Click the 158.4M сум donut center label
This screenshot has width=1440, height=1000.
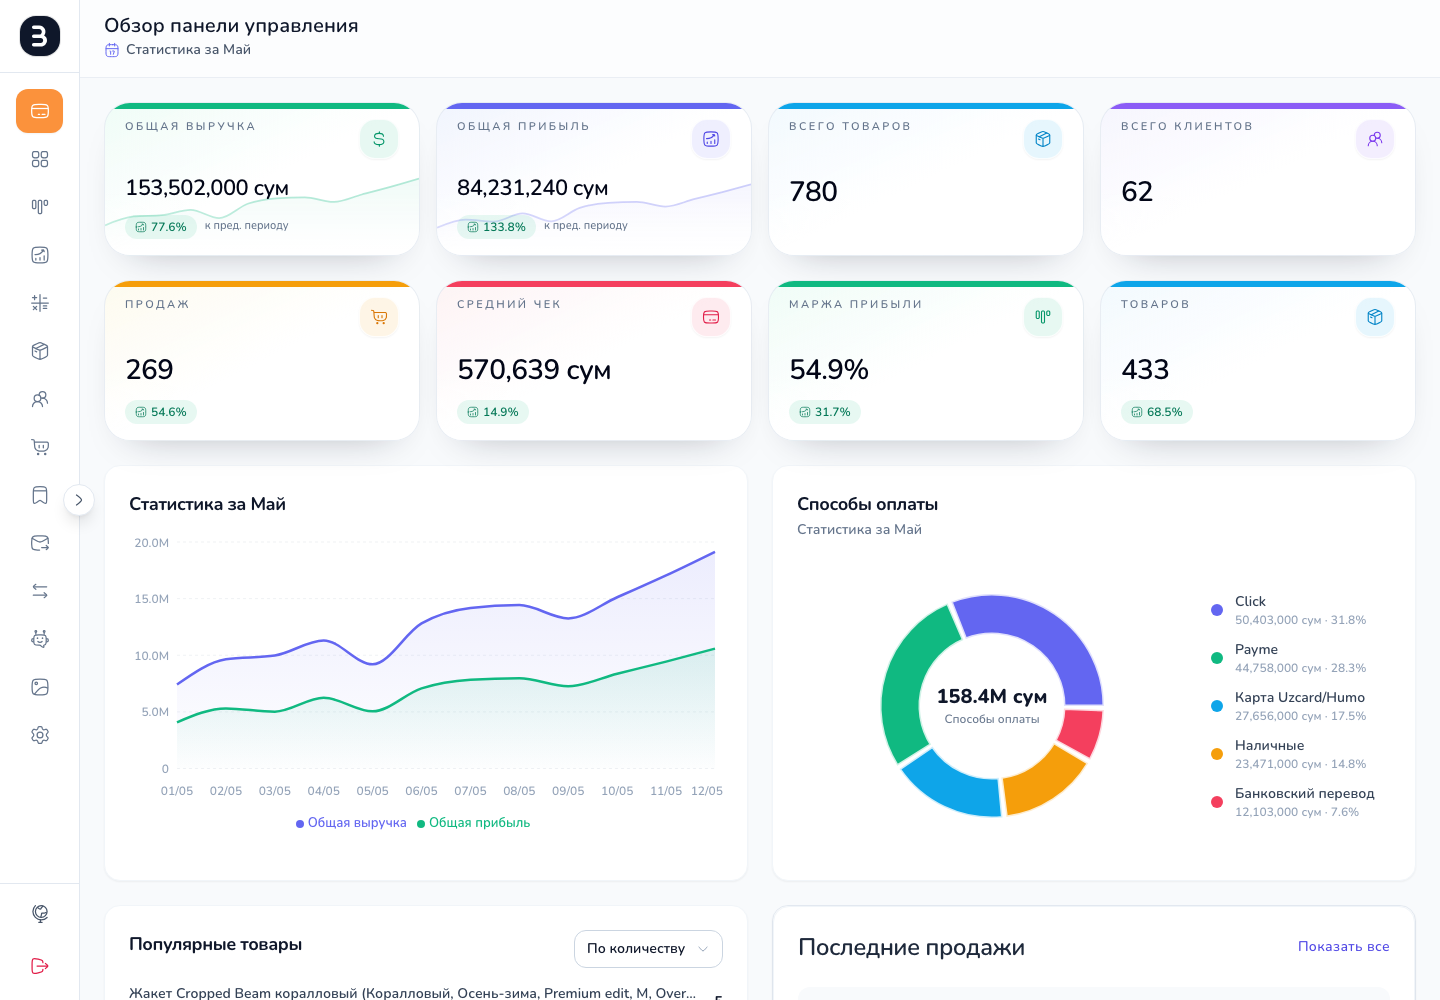coord(992,696)
